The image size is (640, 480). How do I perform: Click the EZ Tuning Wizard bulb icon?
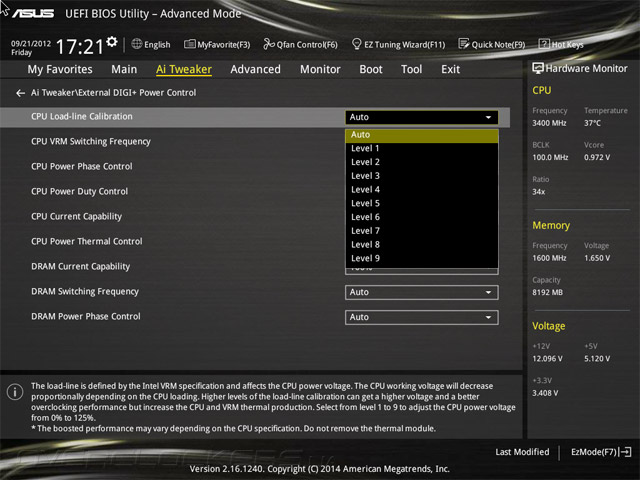point(356,44)
